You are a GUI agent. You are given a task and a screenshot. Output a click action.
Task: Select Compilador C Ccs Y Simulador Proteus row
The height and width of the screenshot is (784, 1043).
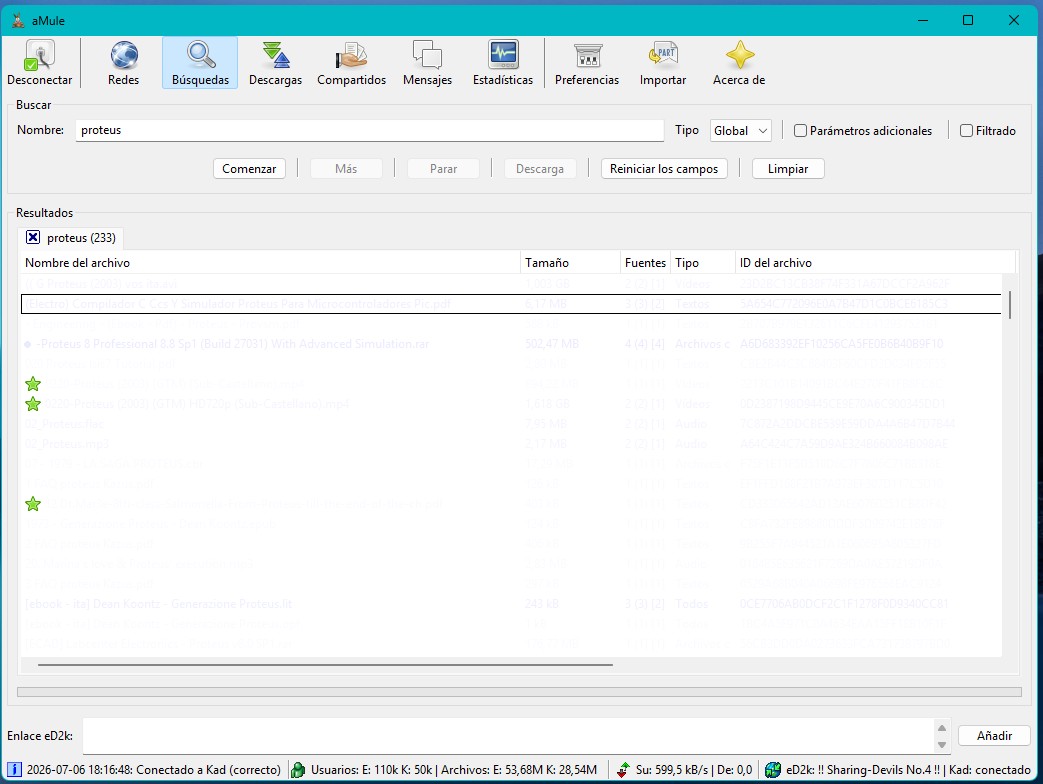pyautogui.click(x=511, y=304)
